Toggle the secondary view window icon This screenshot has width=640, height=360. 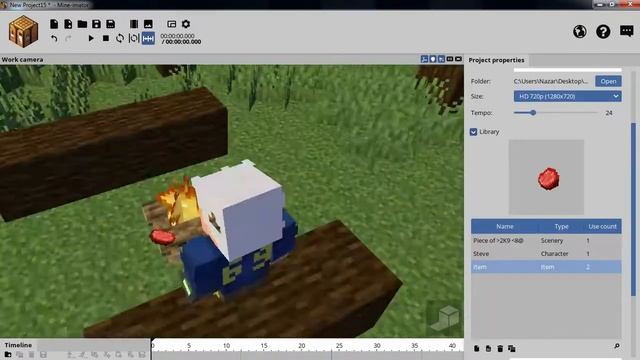click(x=171, y=24)
